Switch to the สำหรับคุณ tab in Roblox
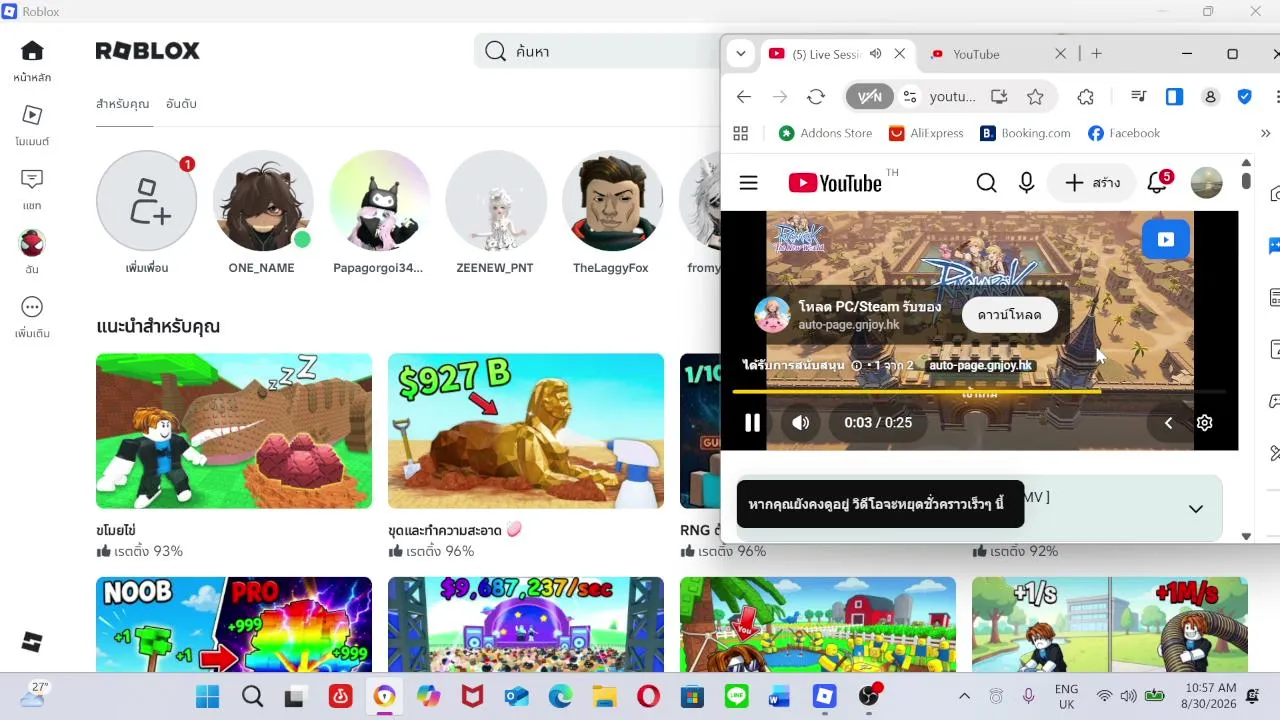Image resolution: width=1280 pixels, height=720 pixels. 123,104
